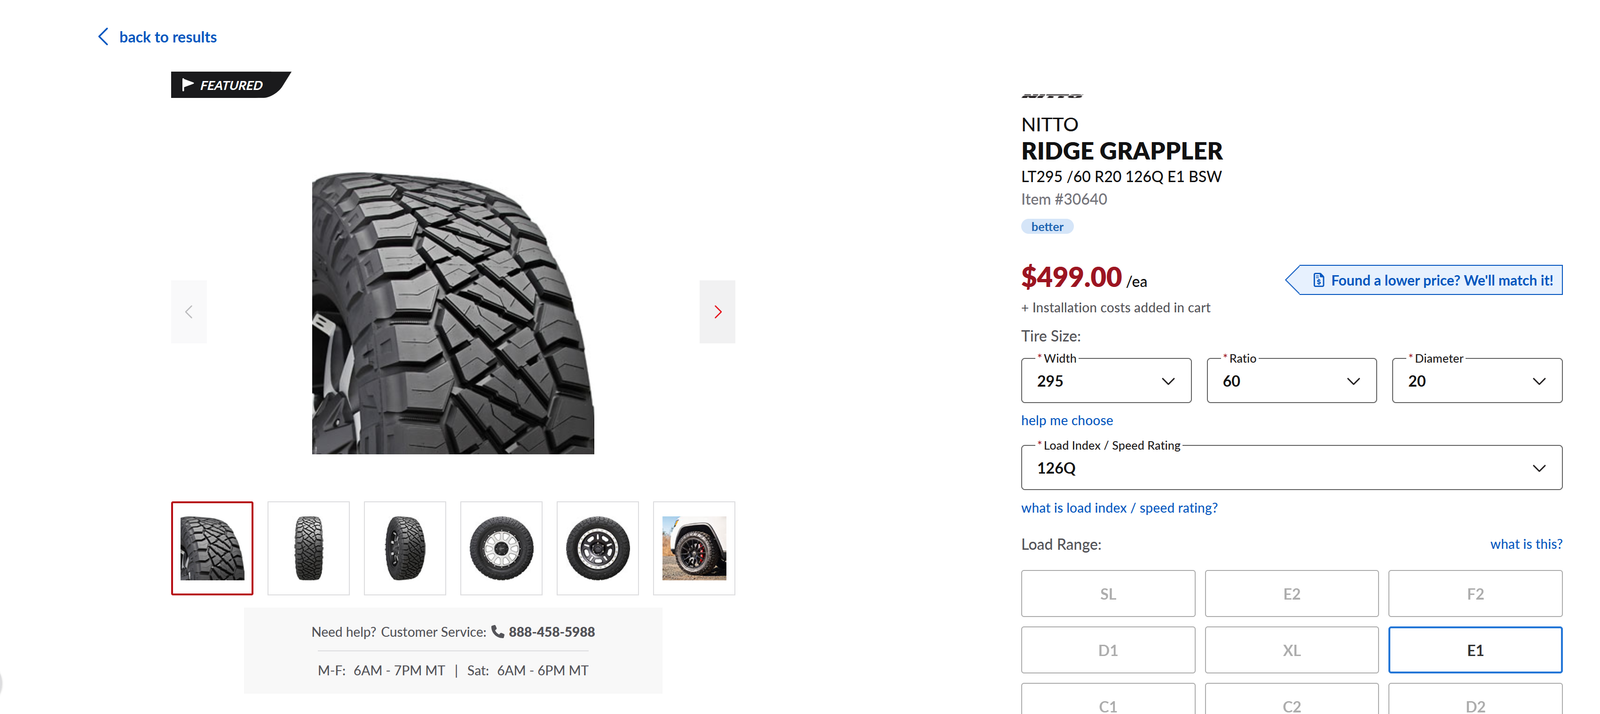Expand the Ratio dropdown
Viewport: 1600px width, 714px height.
pyautogui.click(x=1291, y=381)
